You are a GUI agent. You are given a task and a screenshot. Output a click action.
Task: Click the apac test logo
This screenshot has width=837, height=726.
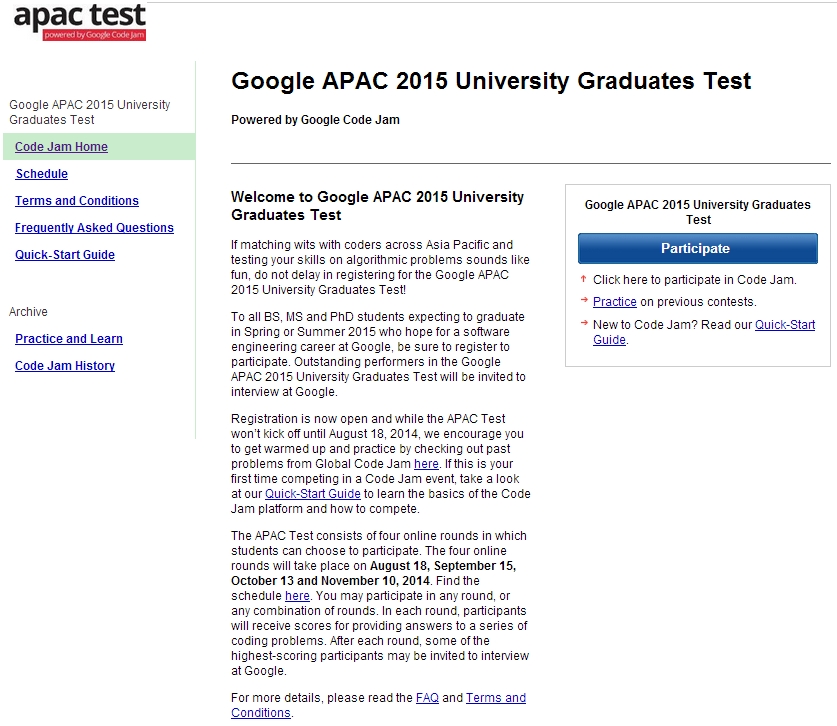click(80, 21)
